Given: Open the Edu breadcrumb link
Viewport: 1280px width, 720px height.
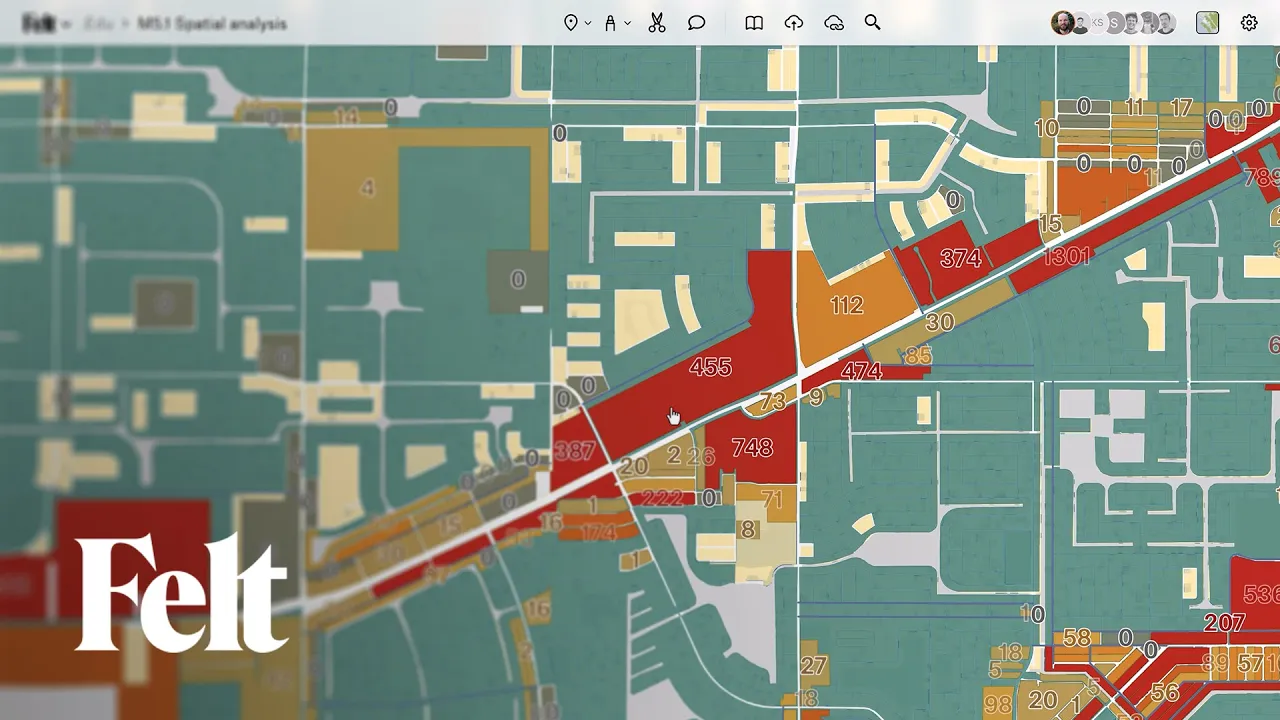Looking at the screenshot, I should pos(98,23).
